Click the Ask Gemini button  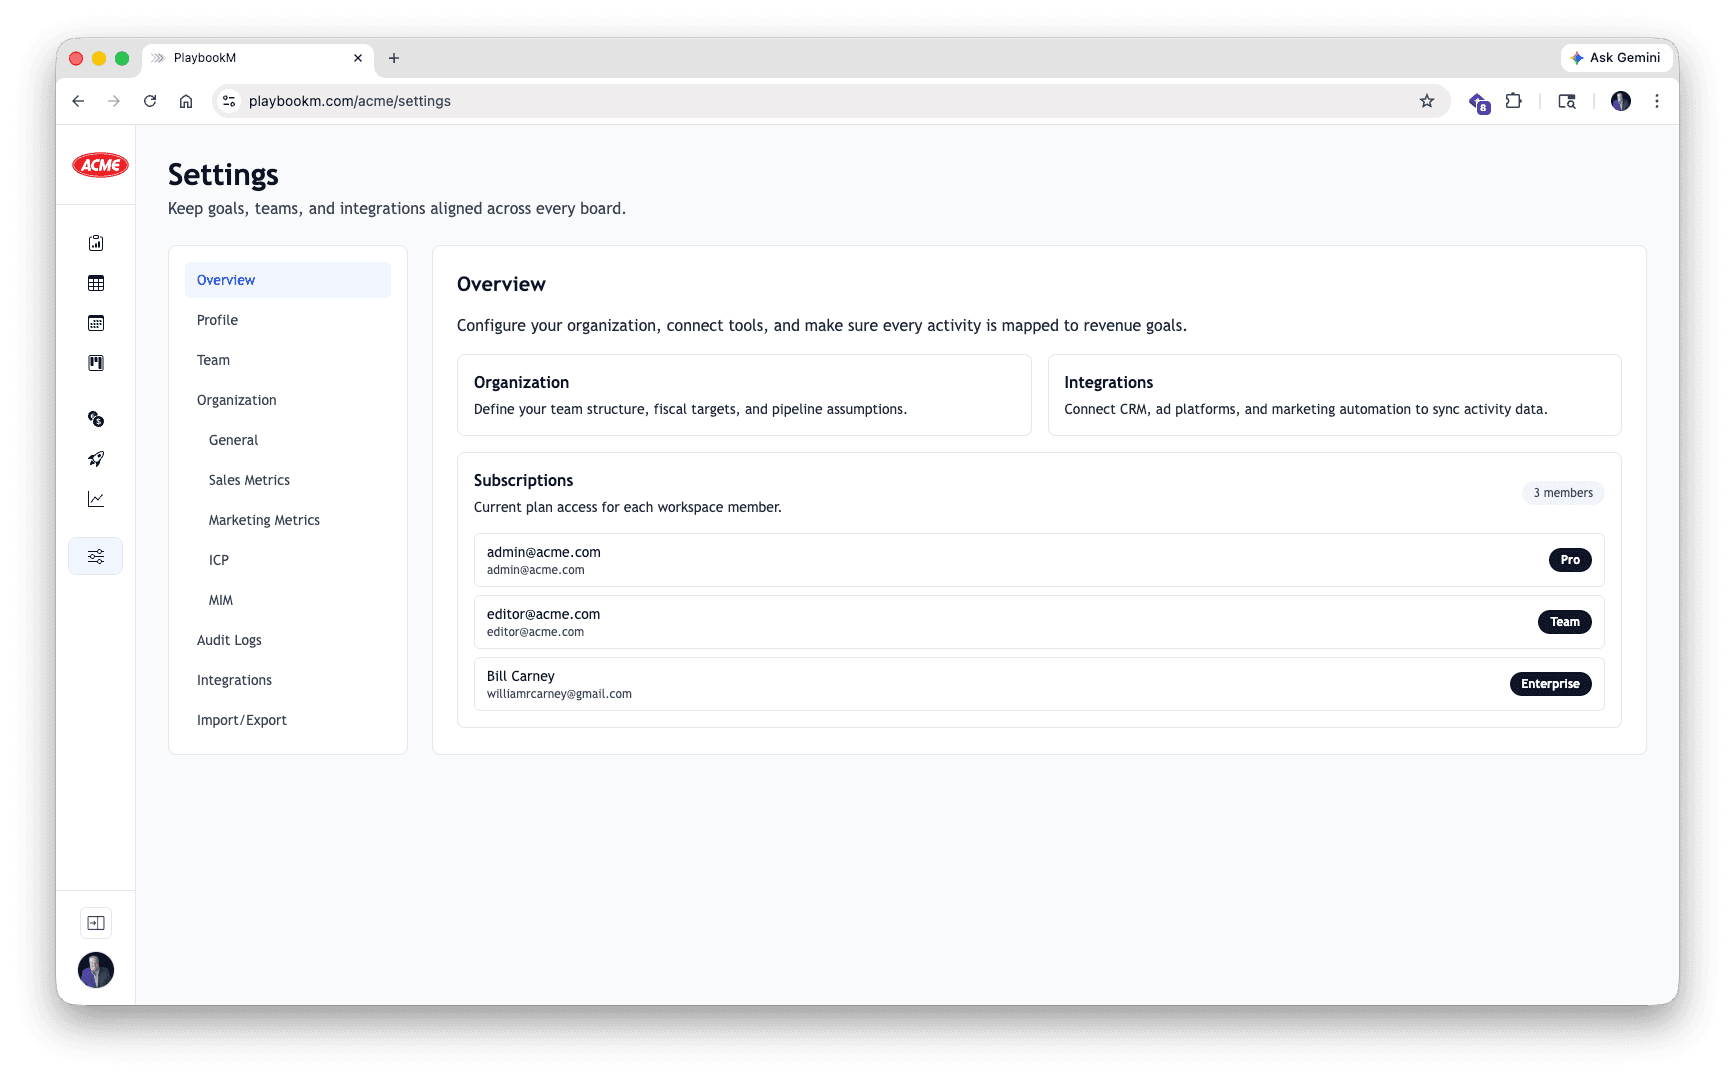coord(1616,57)
